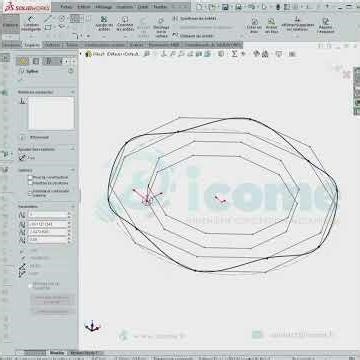Select the Ajuster les entités tool
The width and height of the screenshot is (360, 360).
(104, 24)
